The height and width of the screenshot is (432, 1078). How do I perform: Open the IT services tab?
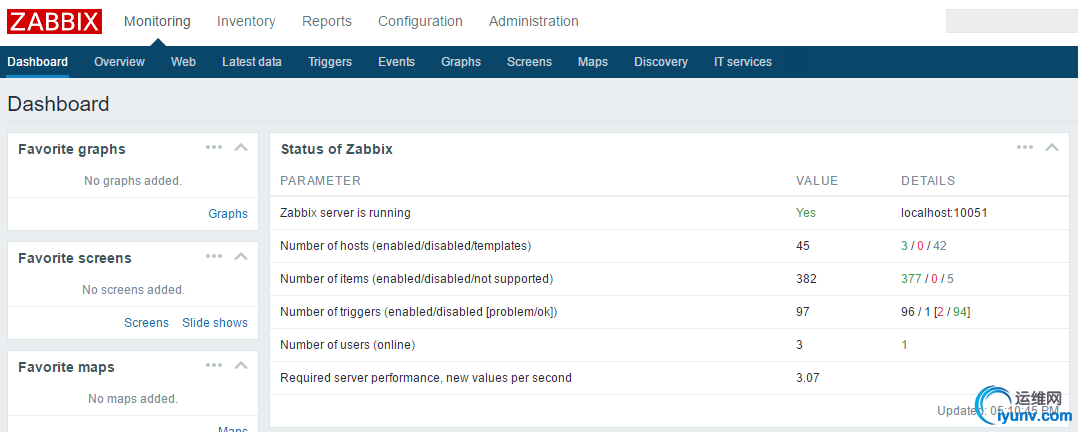(743, 62)
